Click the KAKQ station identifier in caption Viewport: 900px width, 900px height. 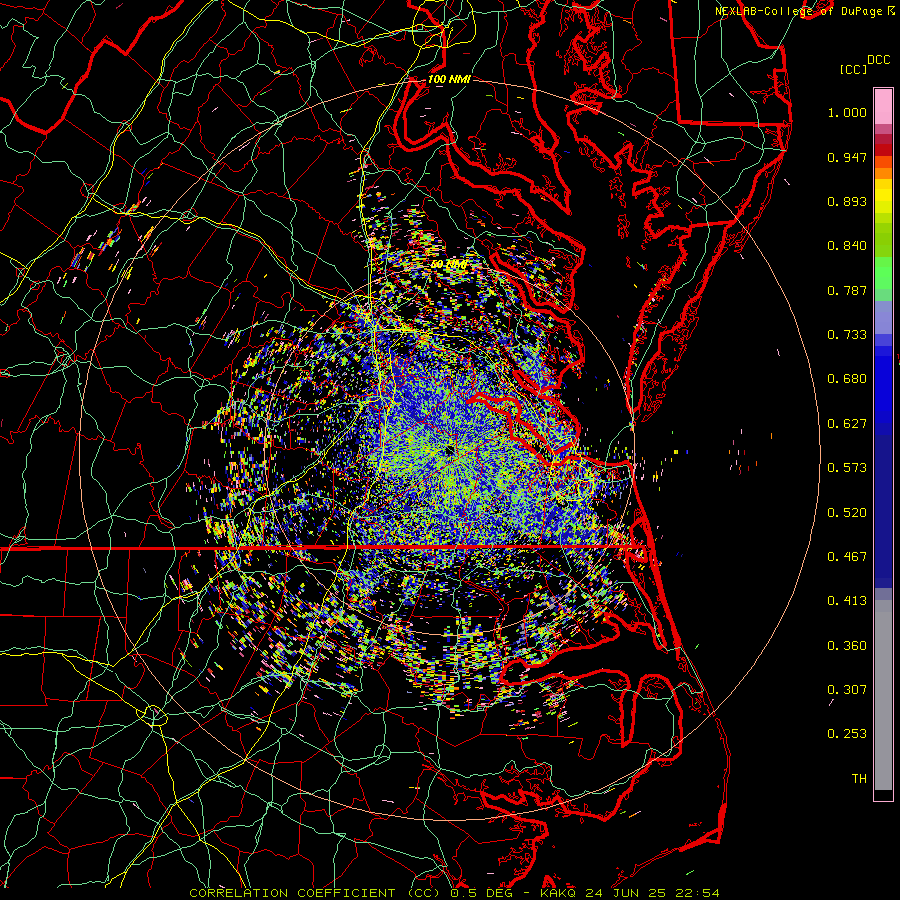pos(557,893)
